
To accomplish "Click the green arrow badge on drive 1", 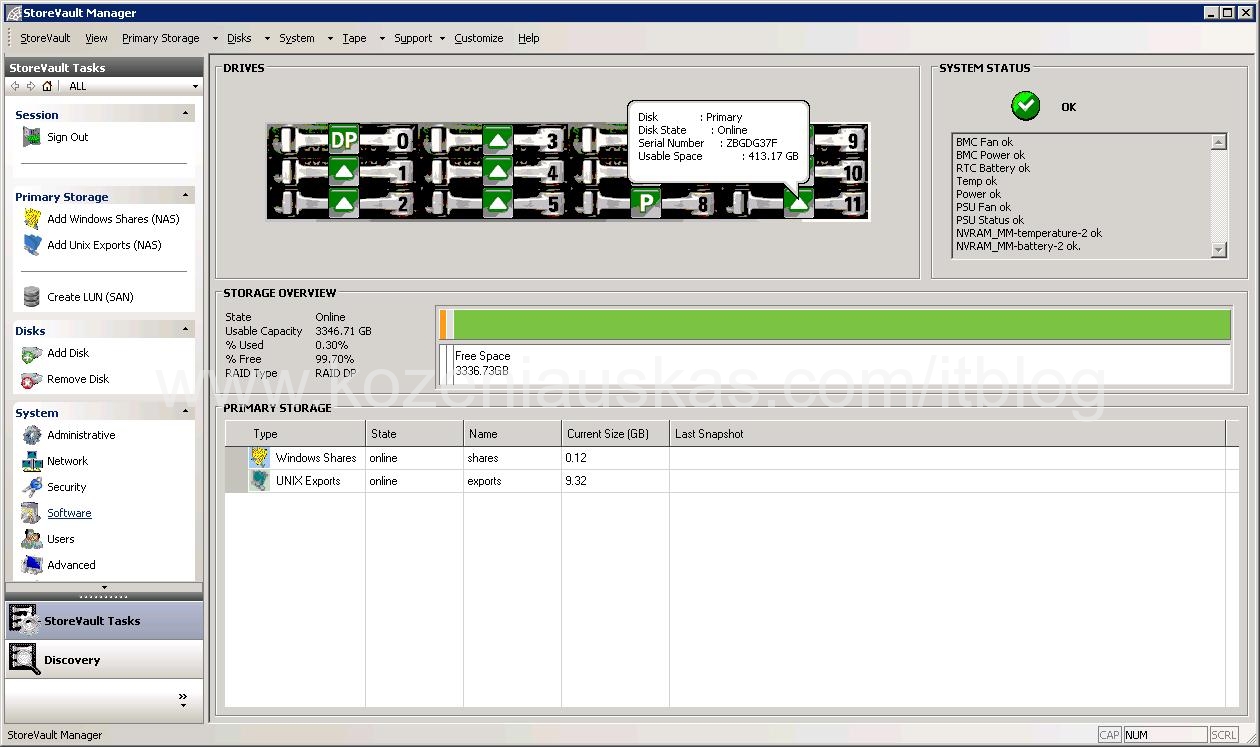I will click(x=344, y=172).
